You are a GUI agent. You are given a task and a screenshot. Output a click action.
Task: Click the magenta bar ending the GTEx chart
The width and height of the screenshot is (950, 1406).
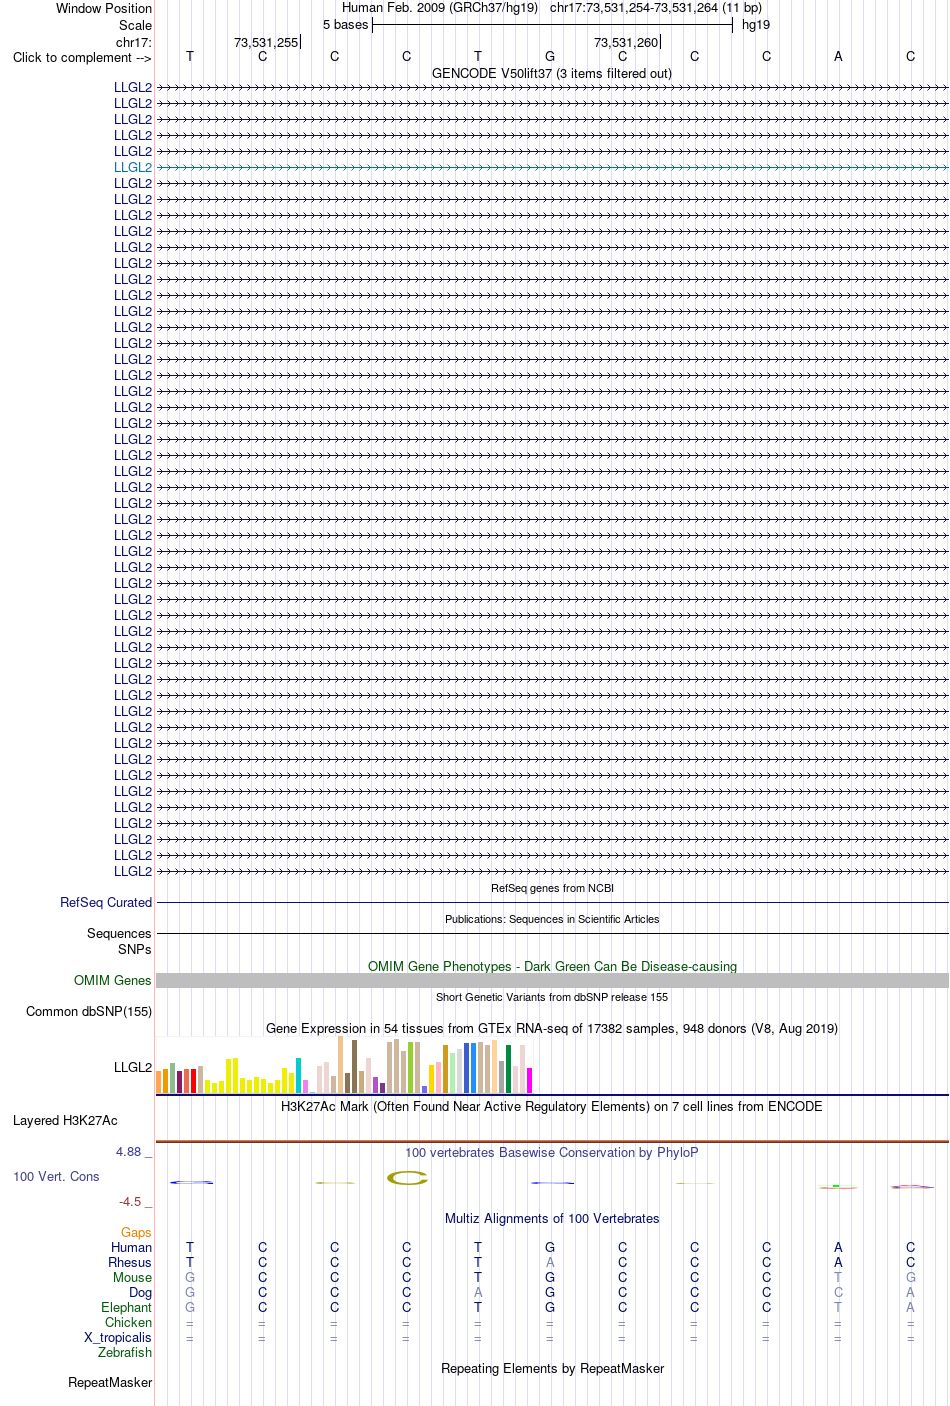(529, 1080)
